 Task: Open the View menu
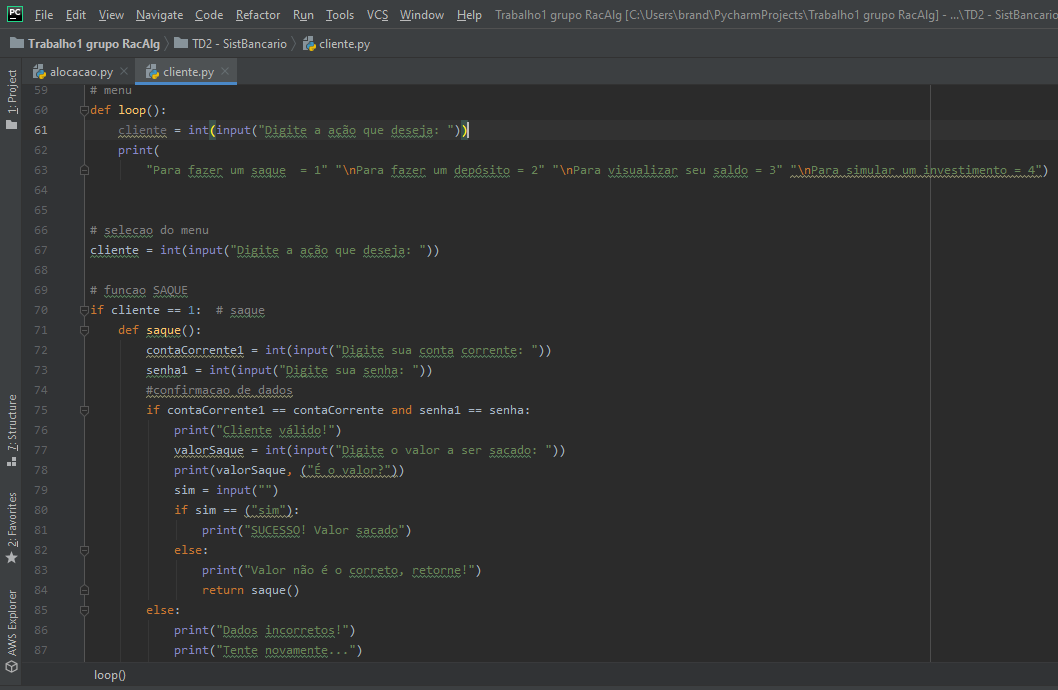click(111, 15)
